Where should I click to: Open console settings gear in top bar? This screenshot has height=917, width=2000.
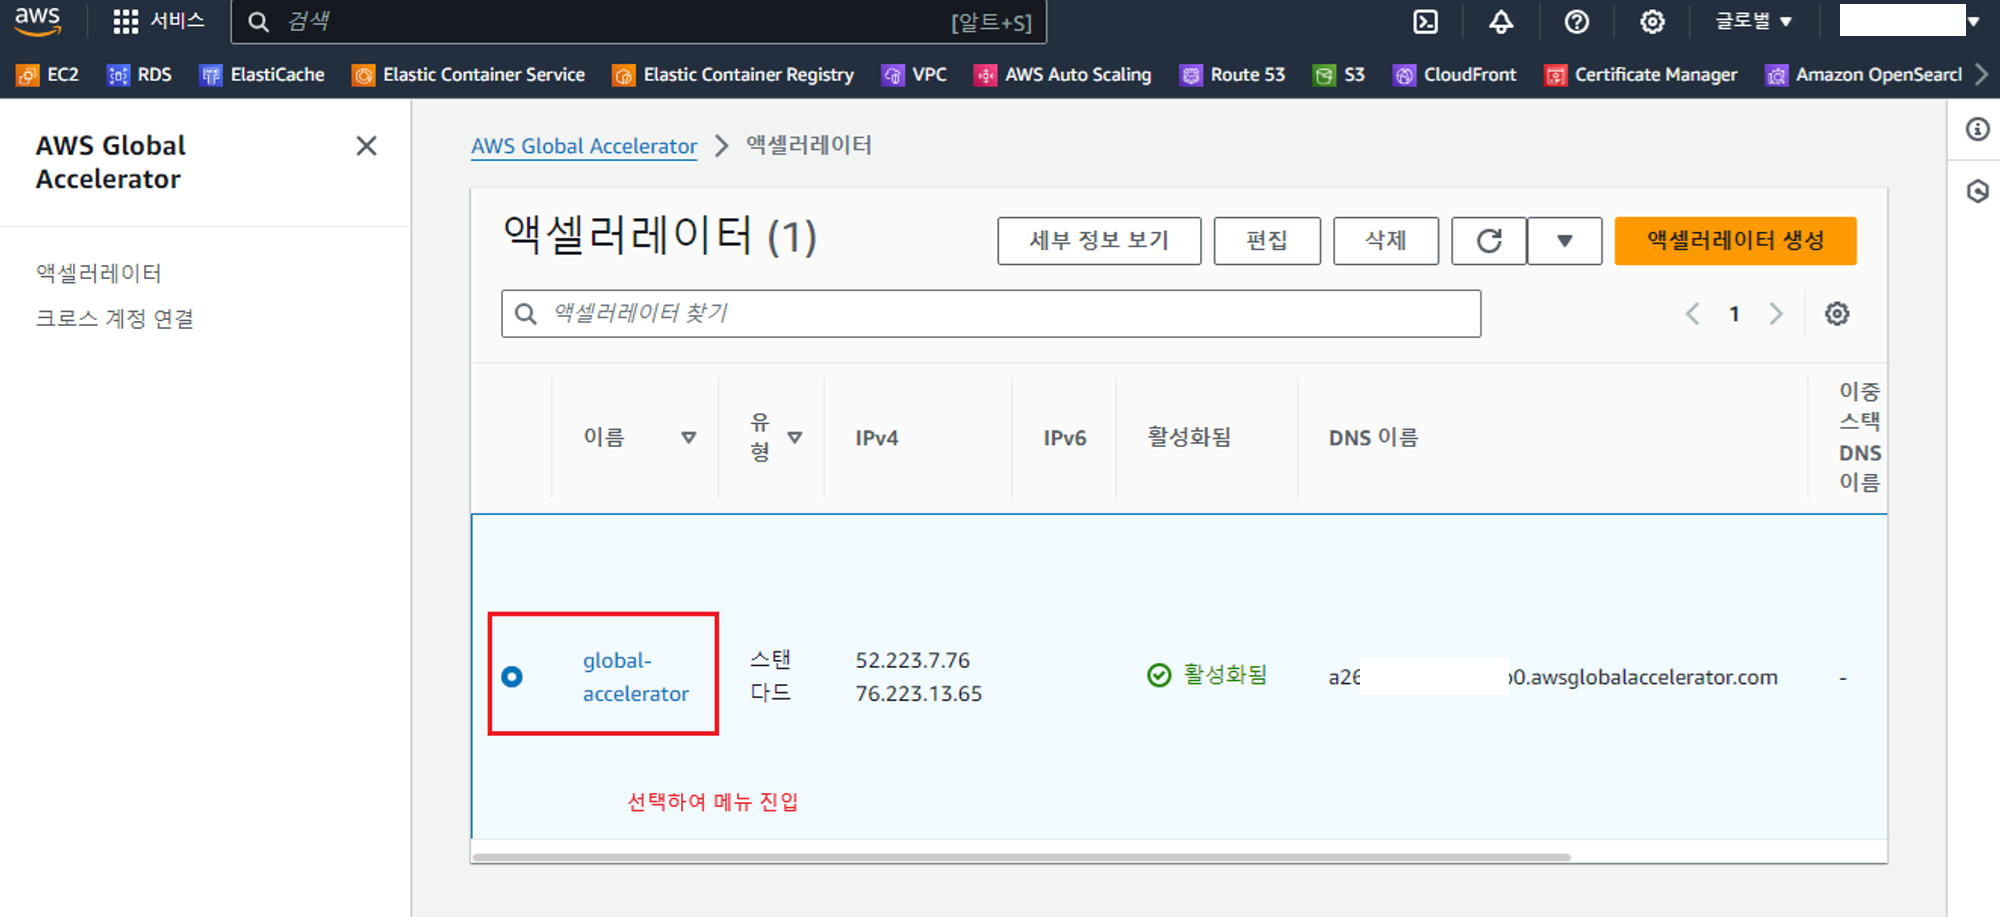[1652, 22]
